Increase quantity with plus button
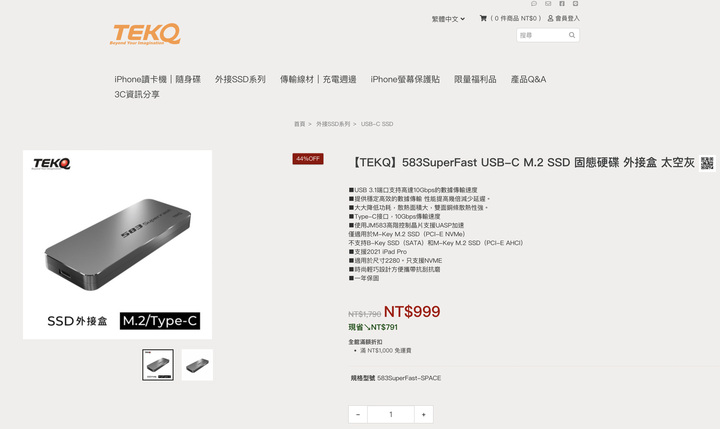Image resolution: width=720 pixels, height=429 pixels. click(x=423, y=414)
